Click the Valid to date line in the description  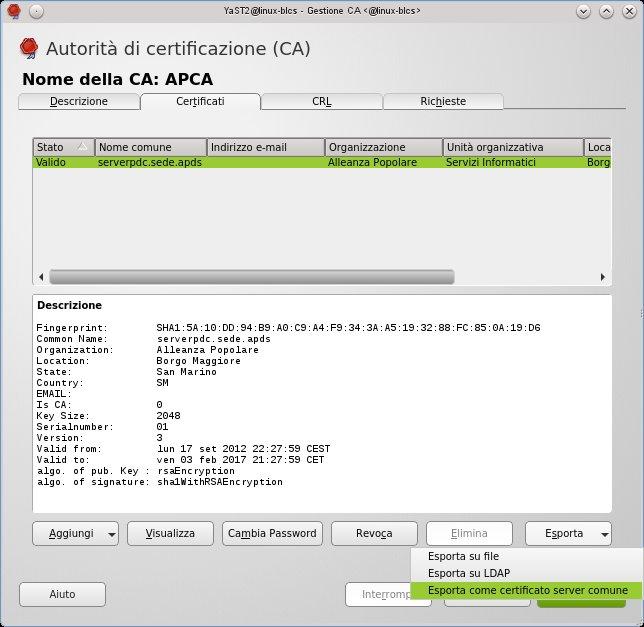click(180, 460)
